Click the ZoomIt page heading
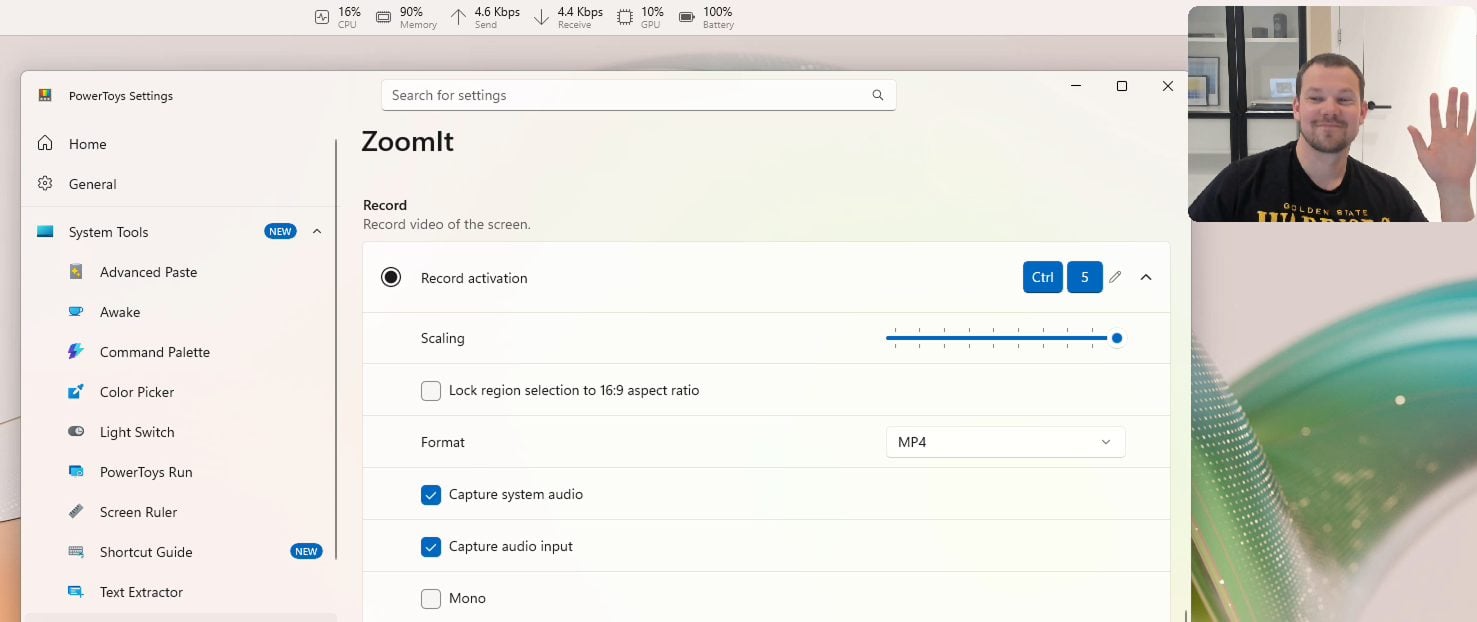 tap(408, 142)
